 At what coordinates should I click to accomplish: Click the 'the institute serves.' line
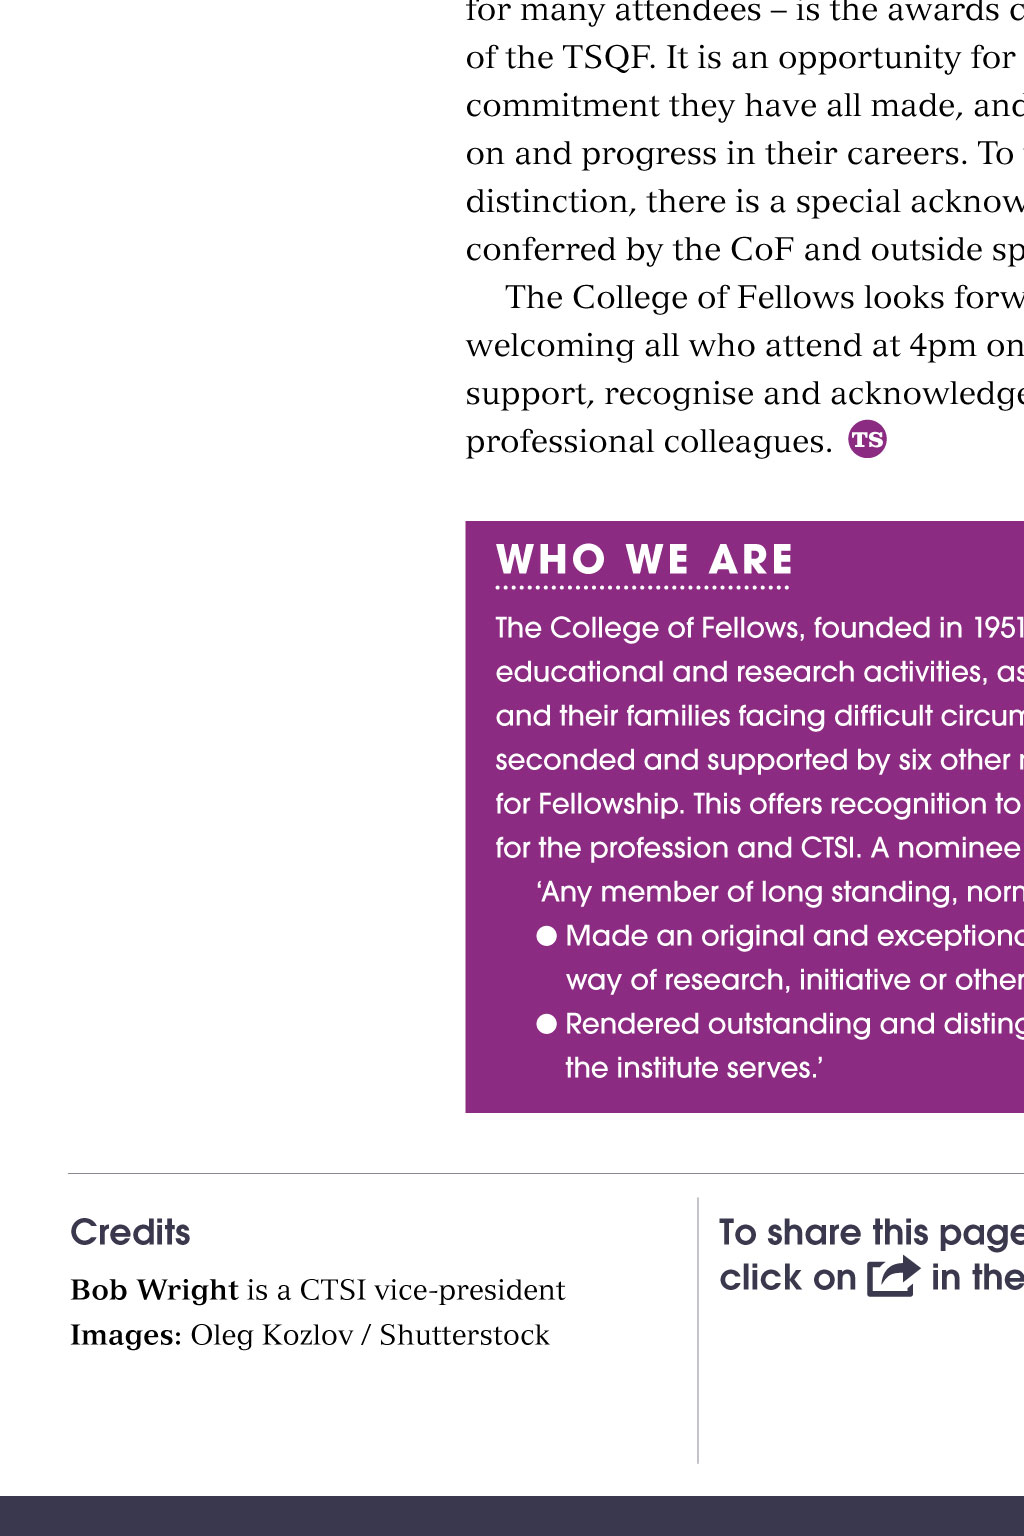[694, 1068]
